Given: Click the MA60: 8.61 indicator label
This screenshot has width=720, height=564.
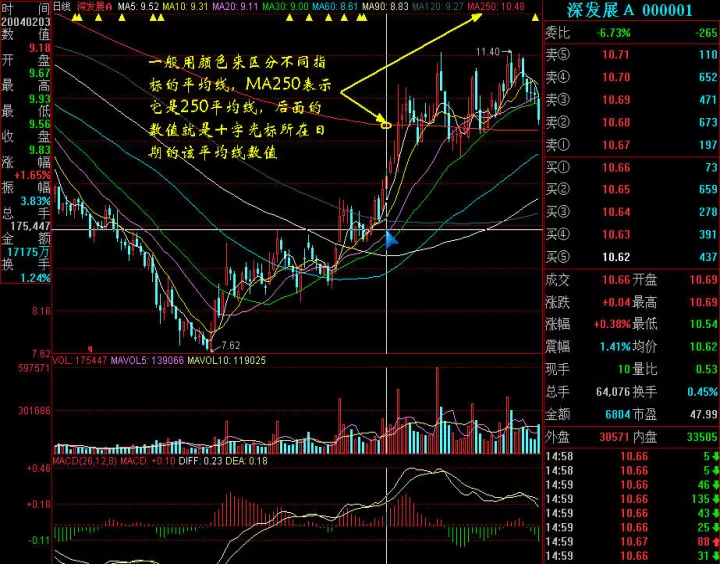Looking at the screenshot, I should [x=334, y=6].
